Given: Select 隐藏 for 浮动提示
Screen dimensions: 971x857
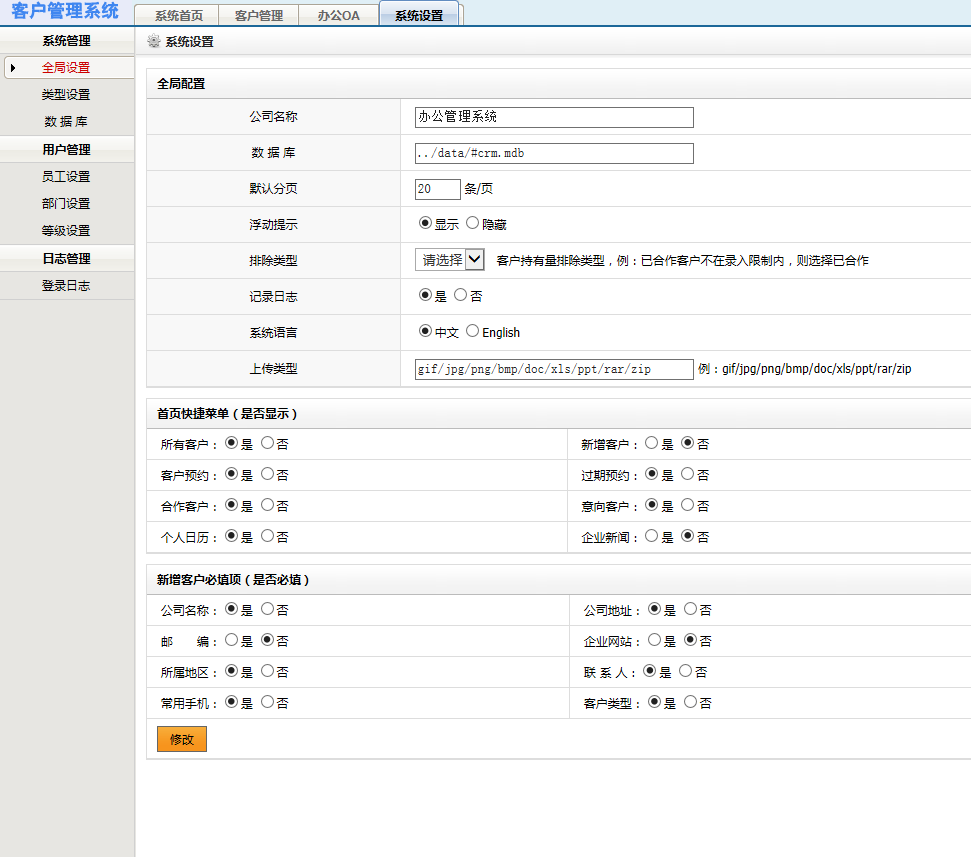Looking at the screenshot, I should point(471,223).
